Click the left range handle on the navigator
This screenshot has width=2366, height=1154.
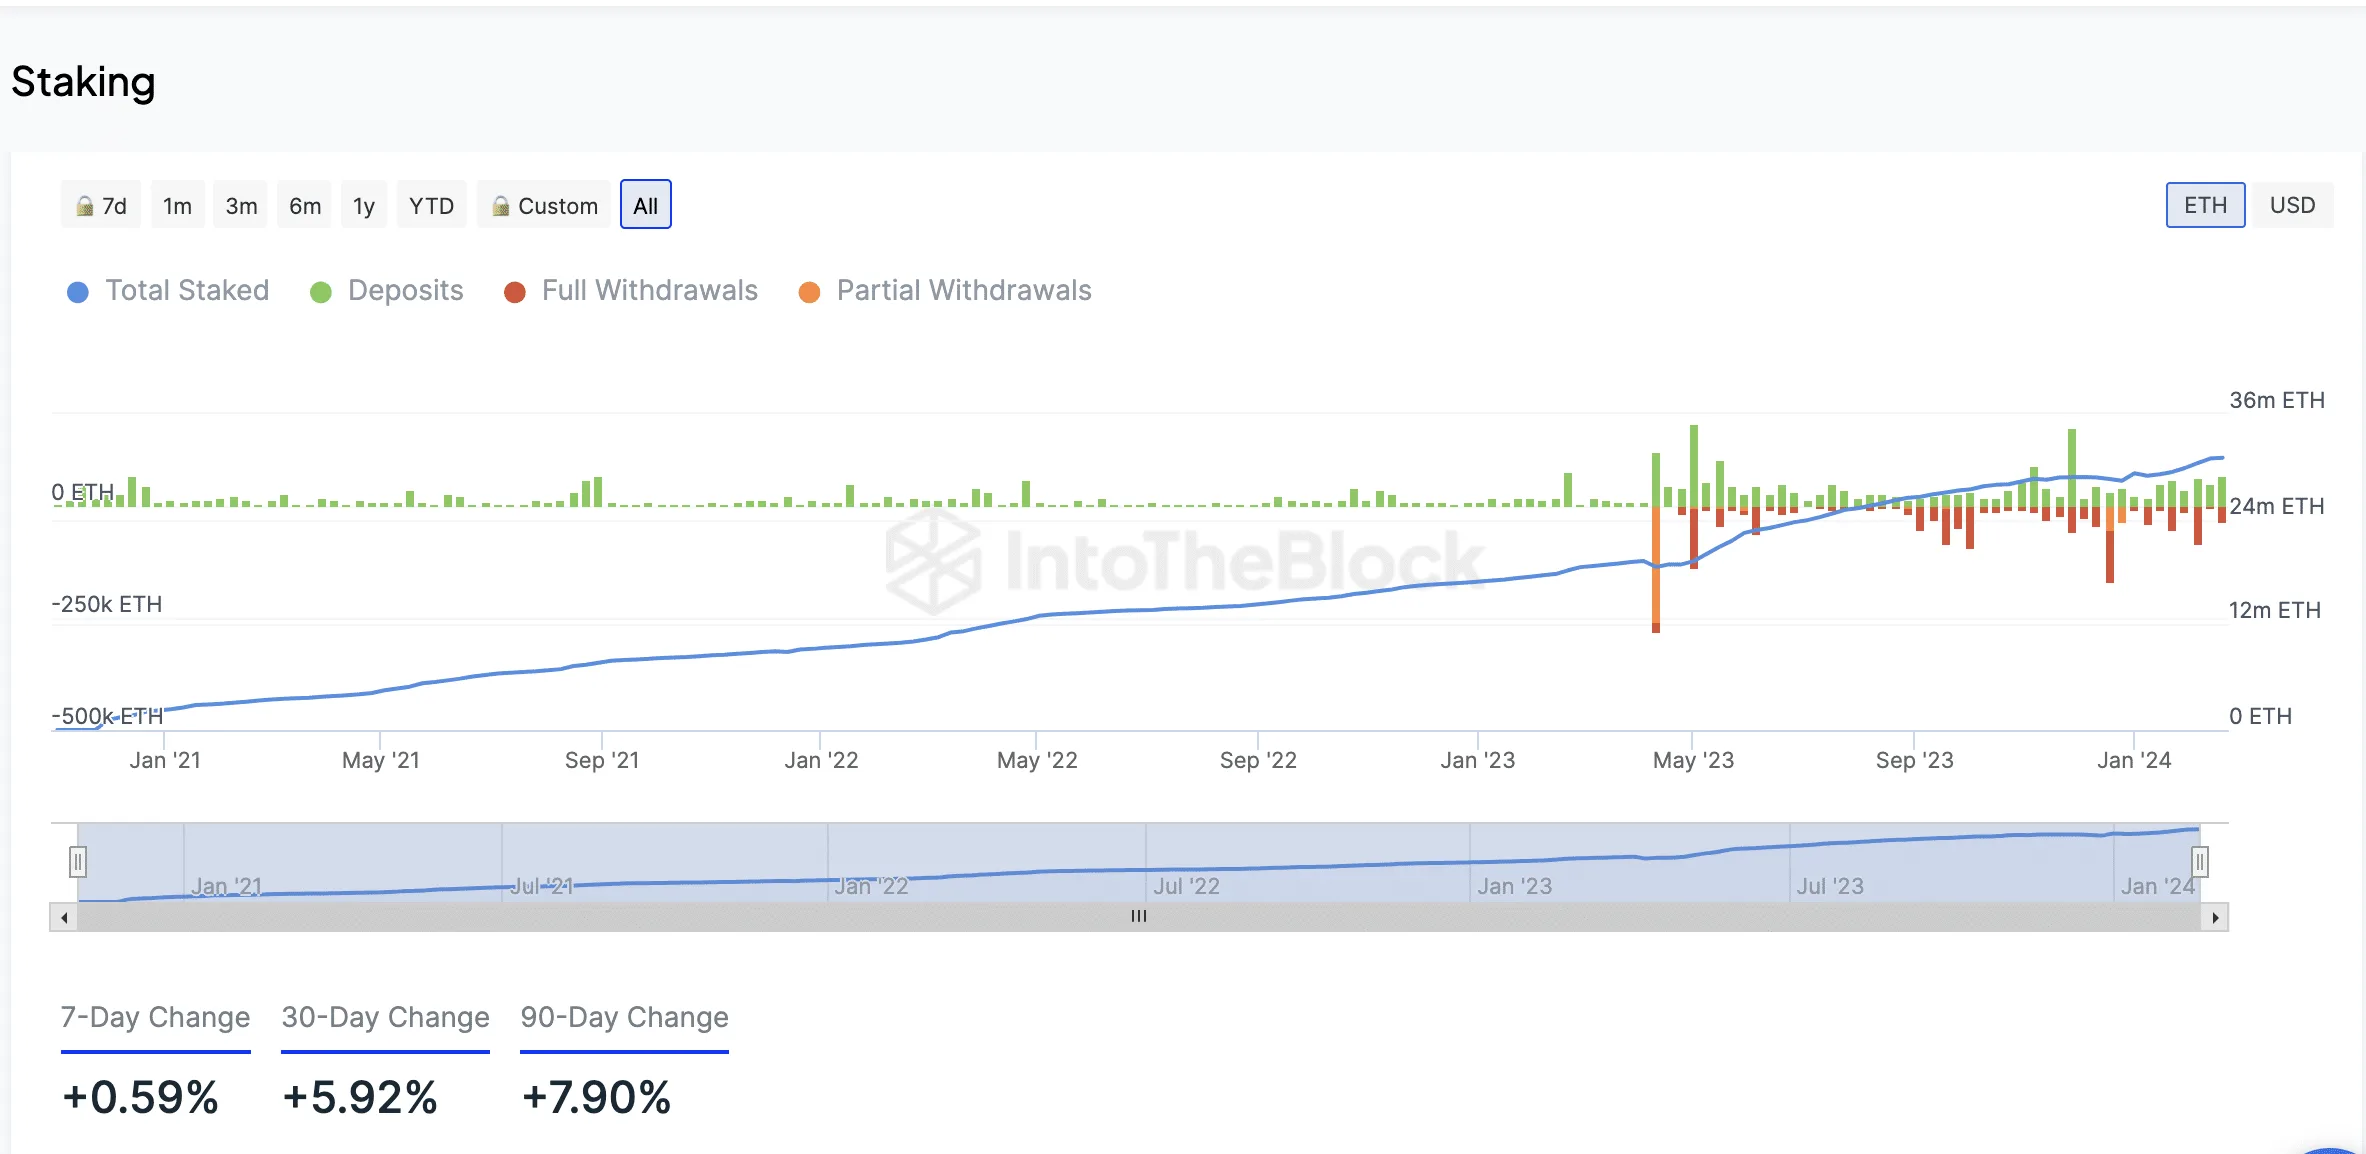tap(78, 861)
